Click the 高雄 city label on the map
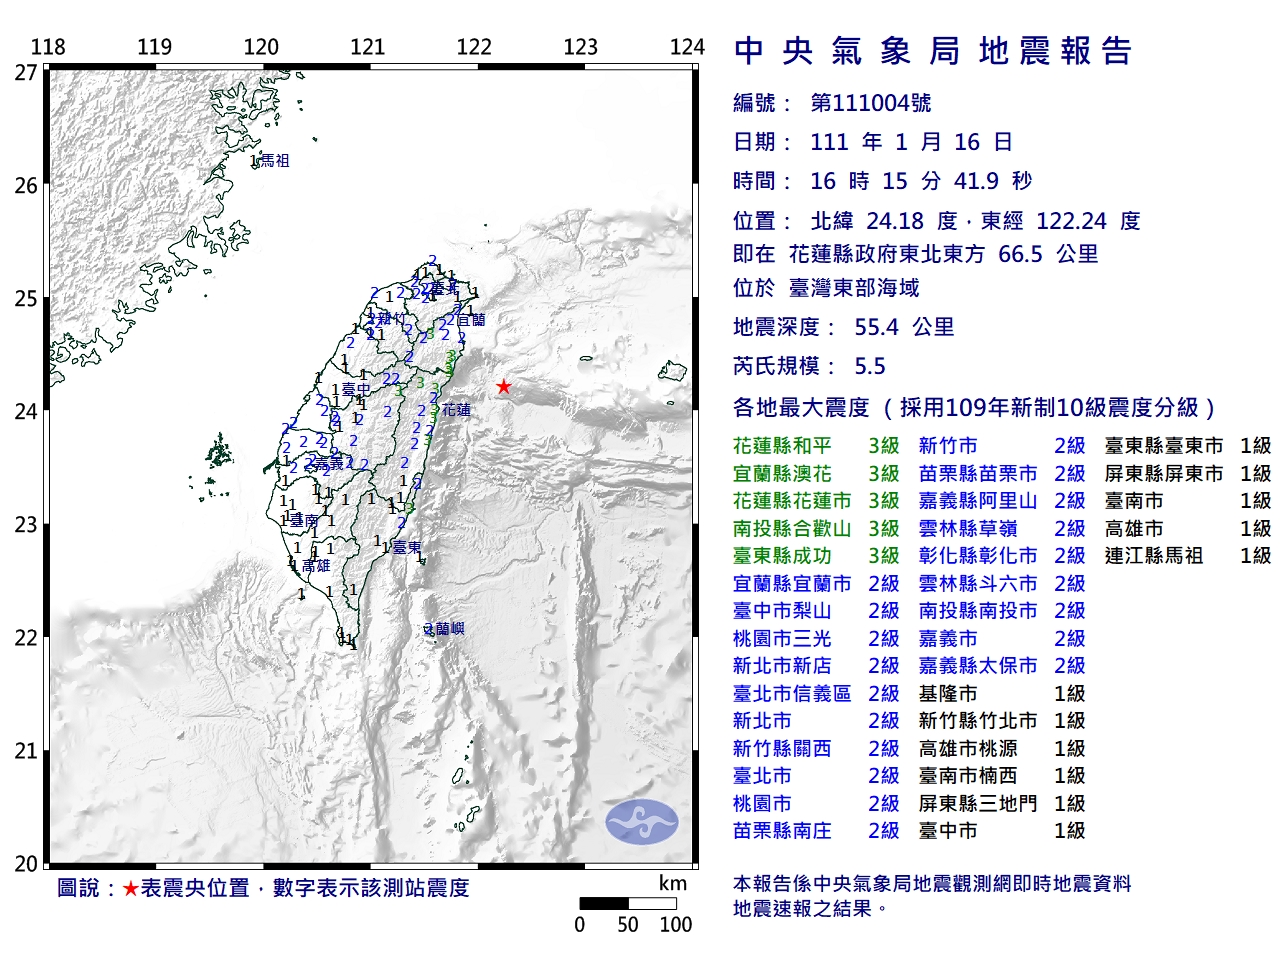Image resolution: width=1280 pixels, height=960 pixels. coord(316,566)
